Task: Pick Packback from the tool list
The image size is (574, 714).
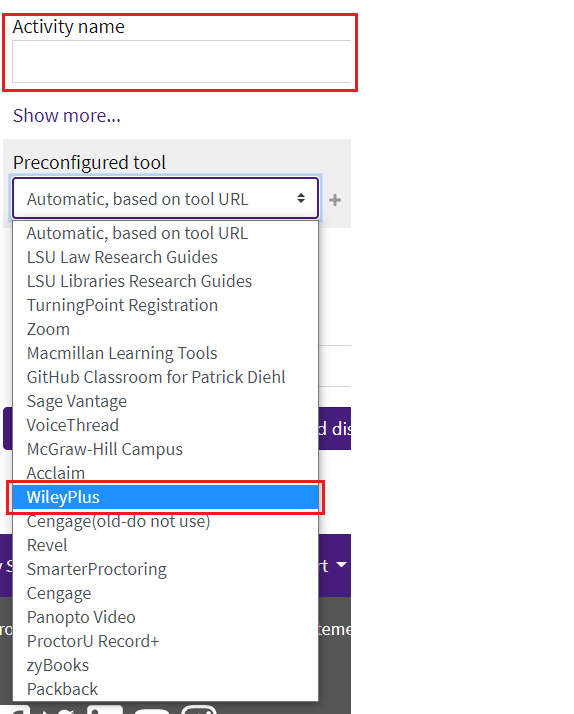Action: (165, 689)
